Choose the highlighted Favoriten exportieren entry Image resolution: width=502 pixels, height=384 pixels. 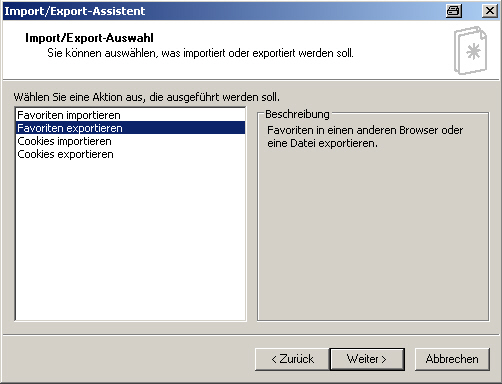[x=131, y=128]
